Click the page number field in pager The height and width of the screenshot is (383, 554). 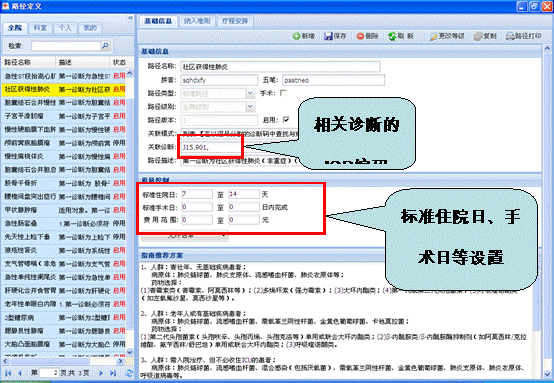tap(49, 373)
